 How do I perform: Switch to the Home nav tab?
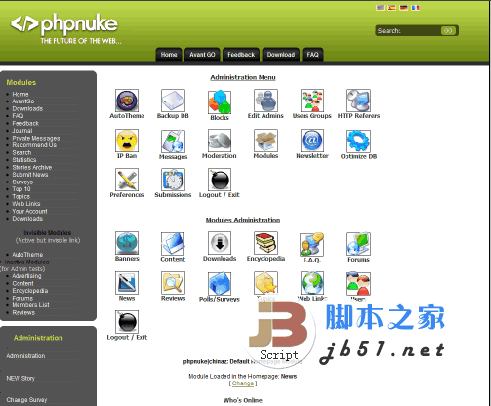coord(169,55)
